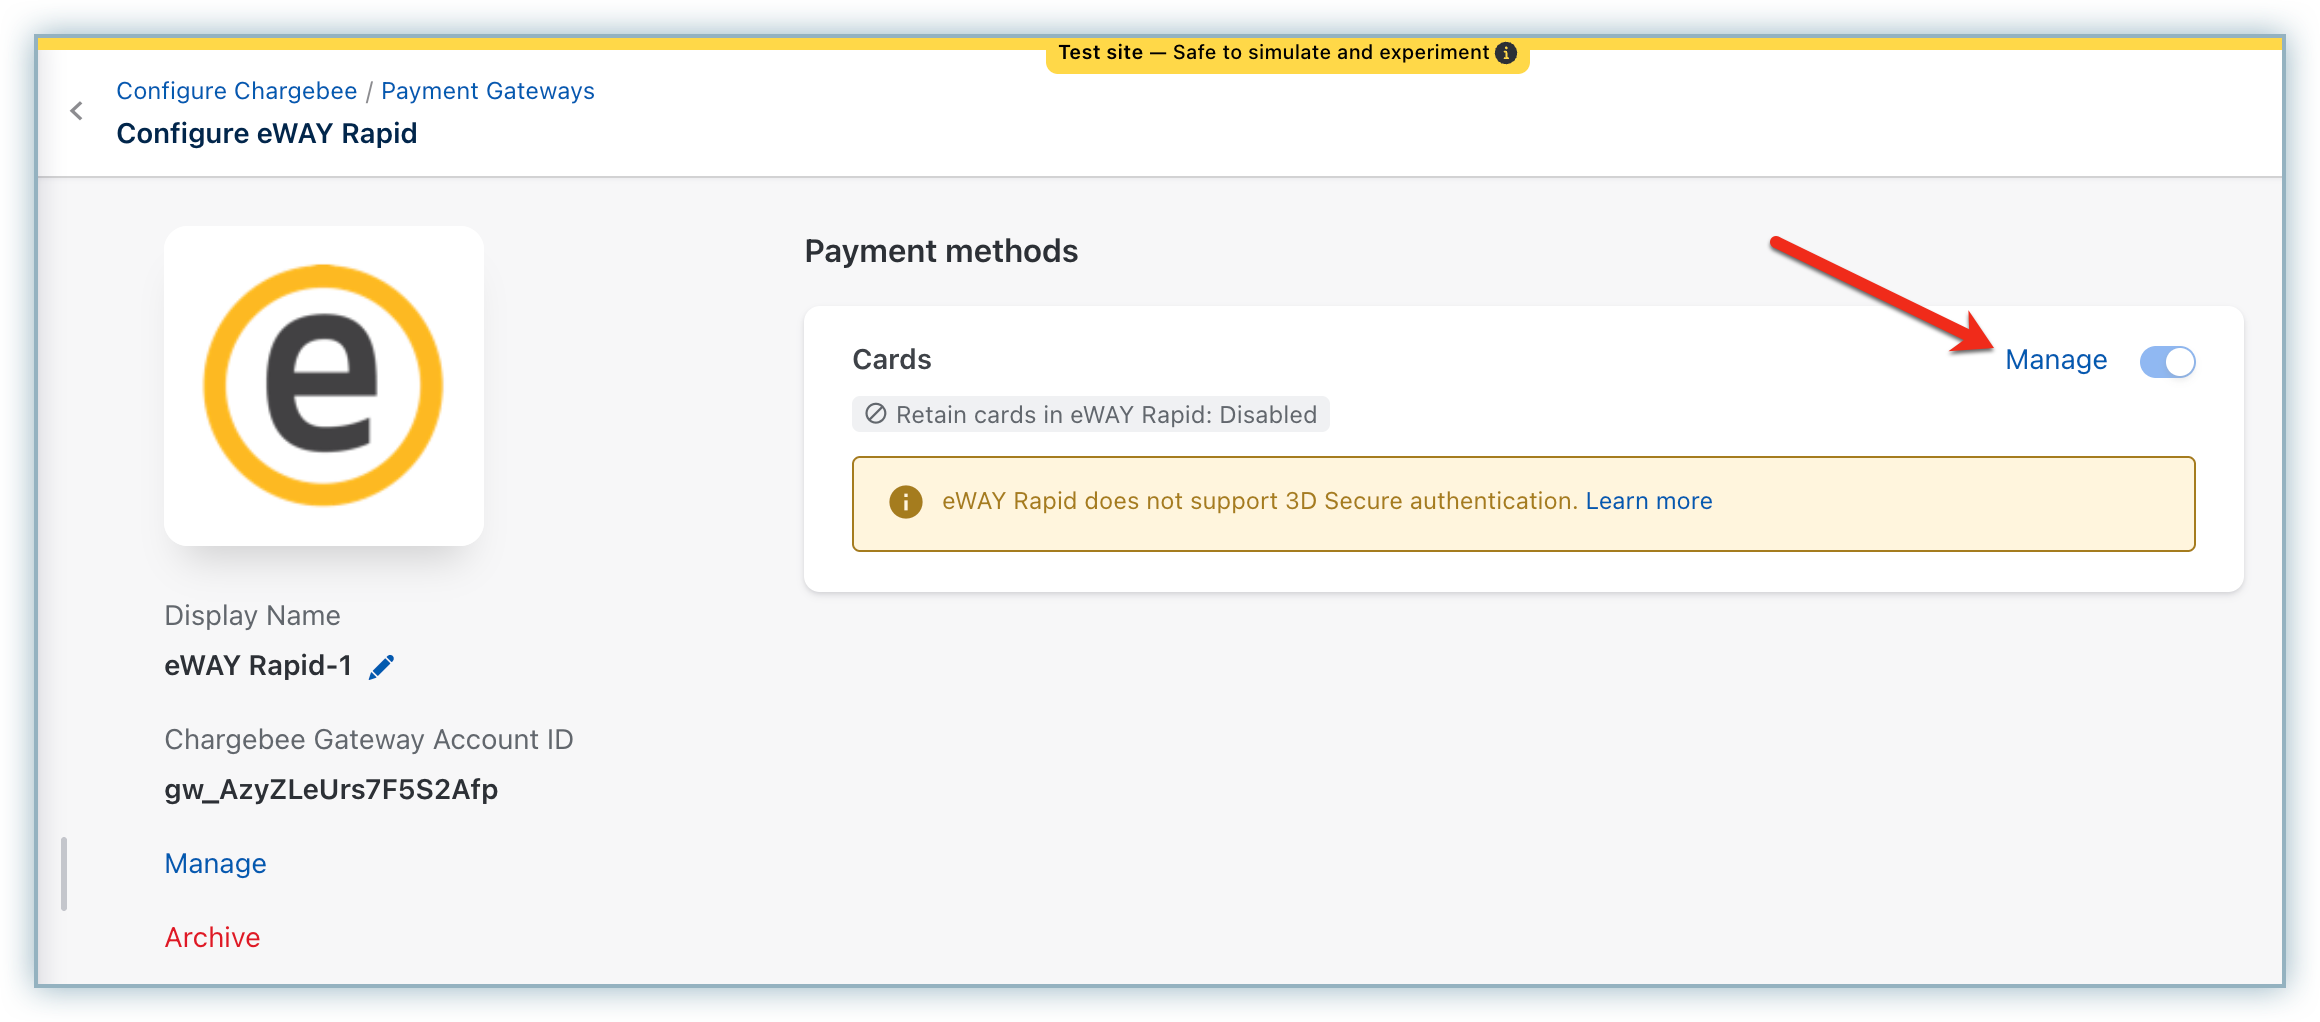Click the eWAY Rapid-1 display name
This screenshot has width=2320, height=1022.
coord(258,666)
